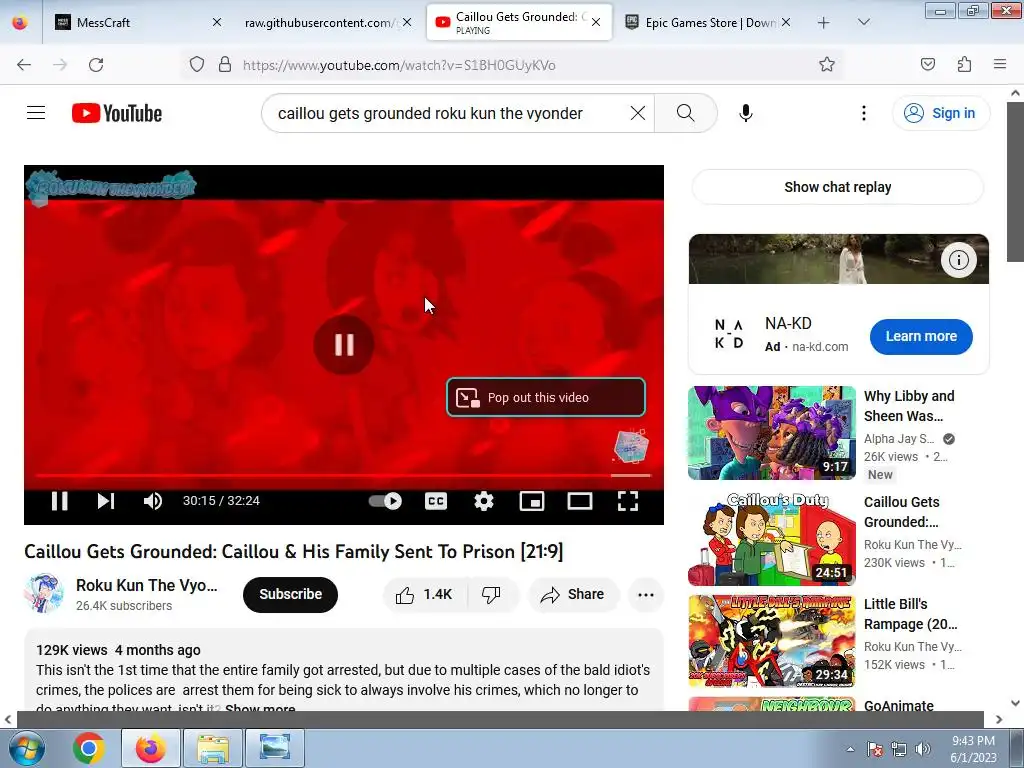Open the Caillou's Duty video thumbnail
Viewport: 1024px width, 768px height.
(771, 539)
